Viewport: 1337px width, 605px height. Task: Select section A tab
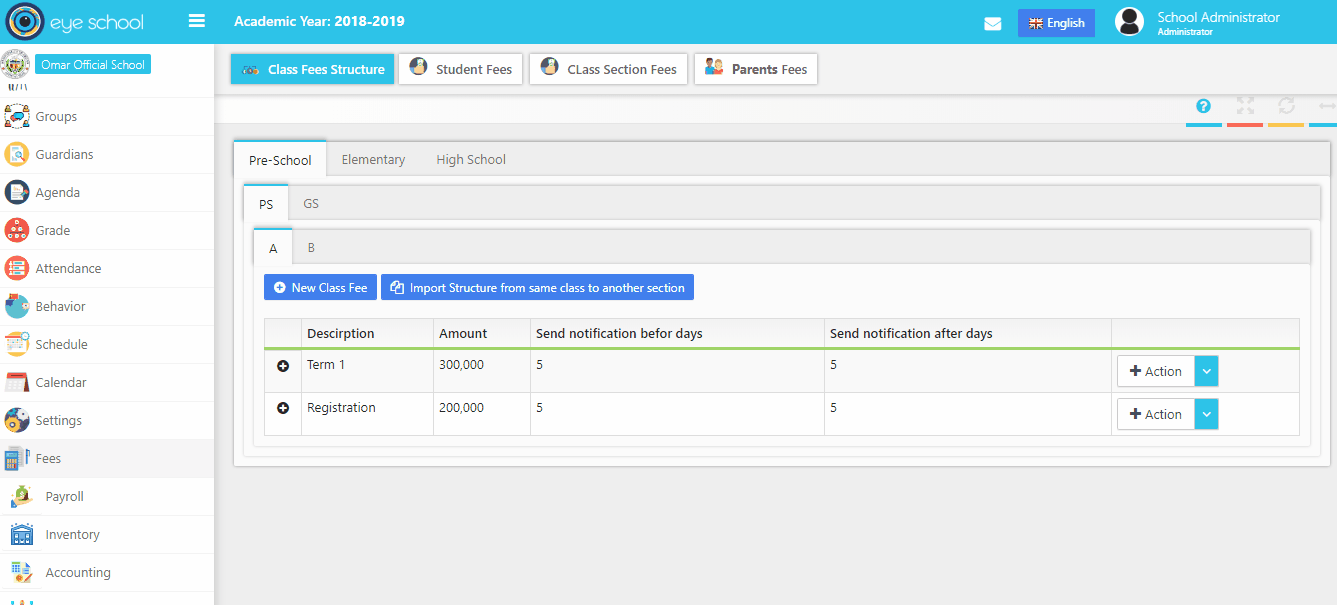(273, 248)
